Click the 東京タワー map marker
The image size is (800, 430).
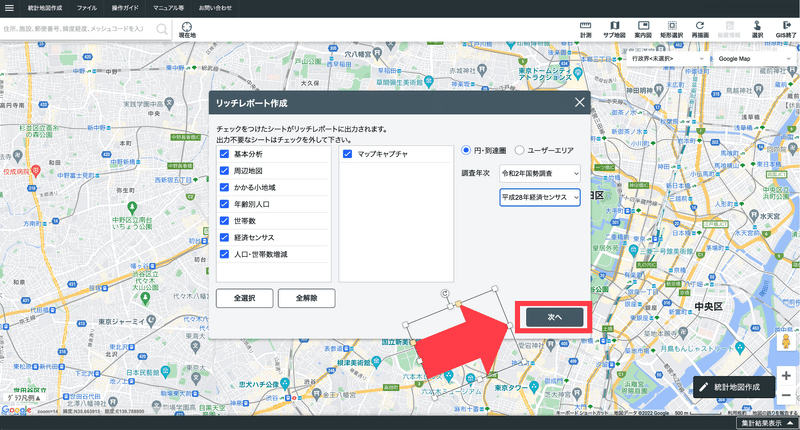[534, 387]
